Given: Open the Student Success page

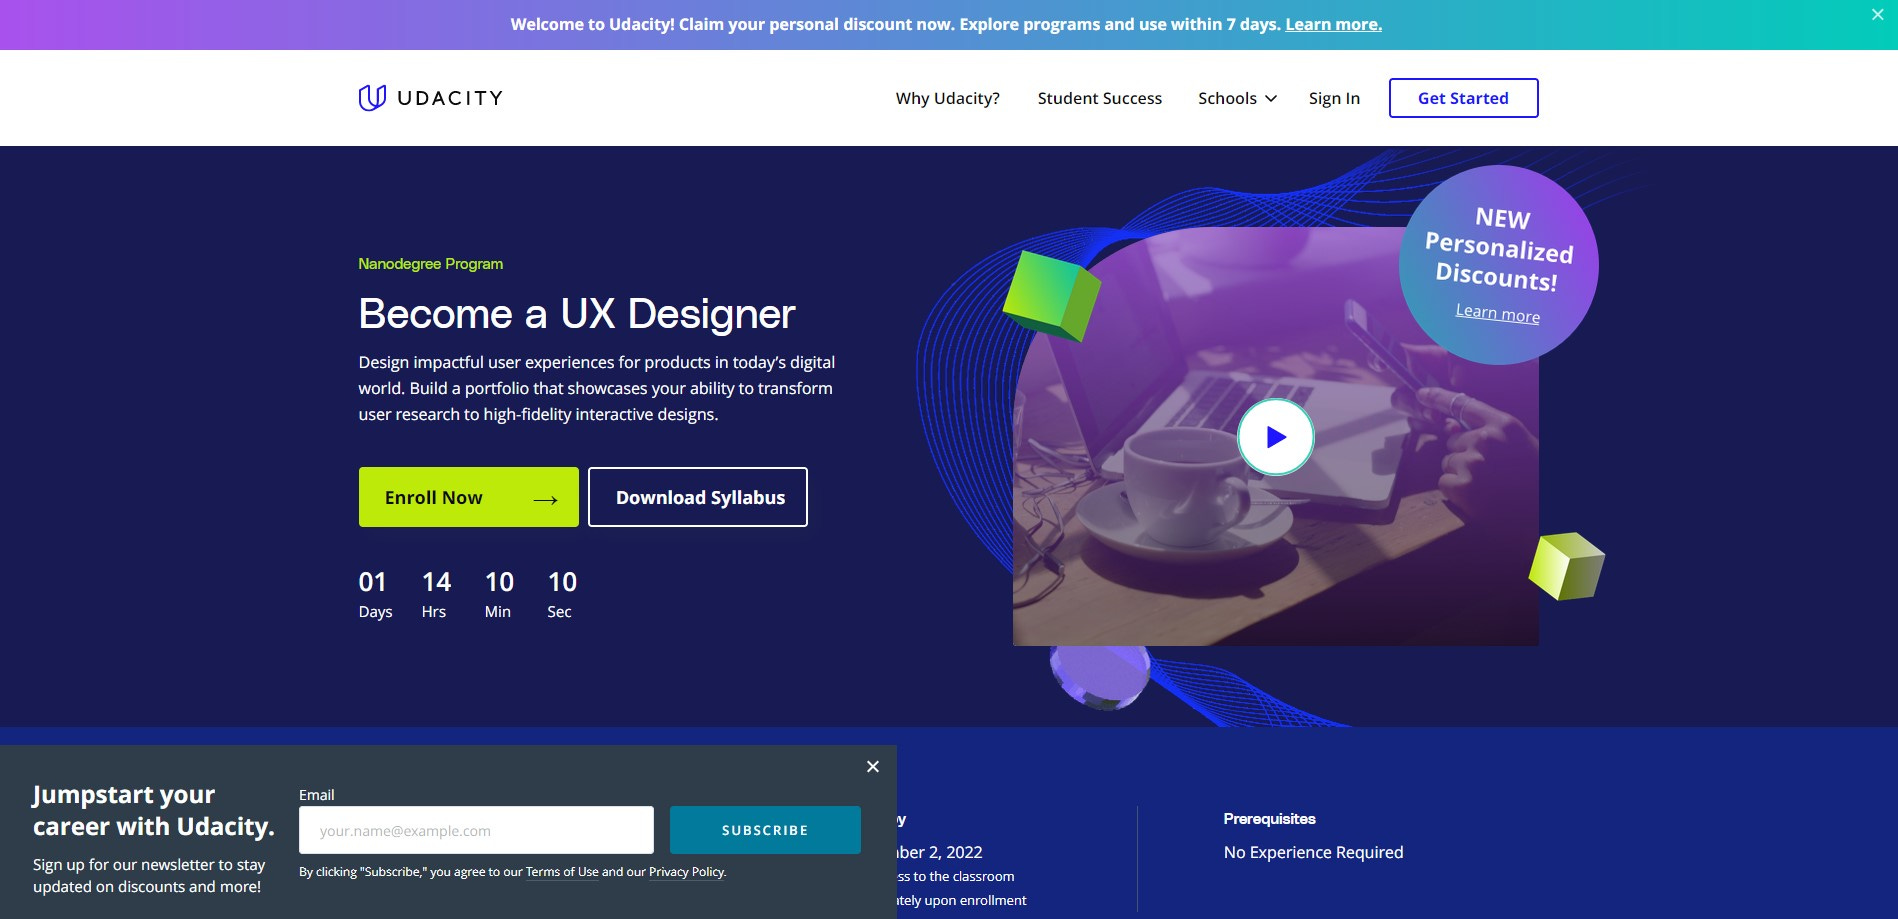Looking at the screenshot, I should click(x=1099, y=98).
